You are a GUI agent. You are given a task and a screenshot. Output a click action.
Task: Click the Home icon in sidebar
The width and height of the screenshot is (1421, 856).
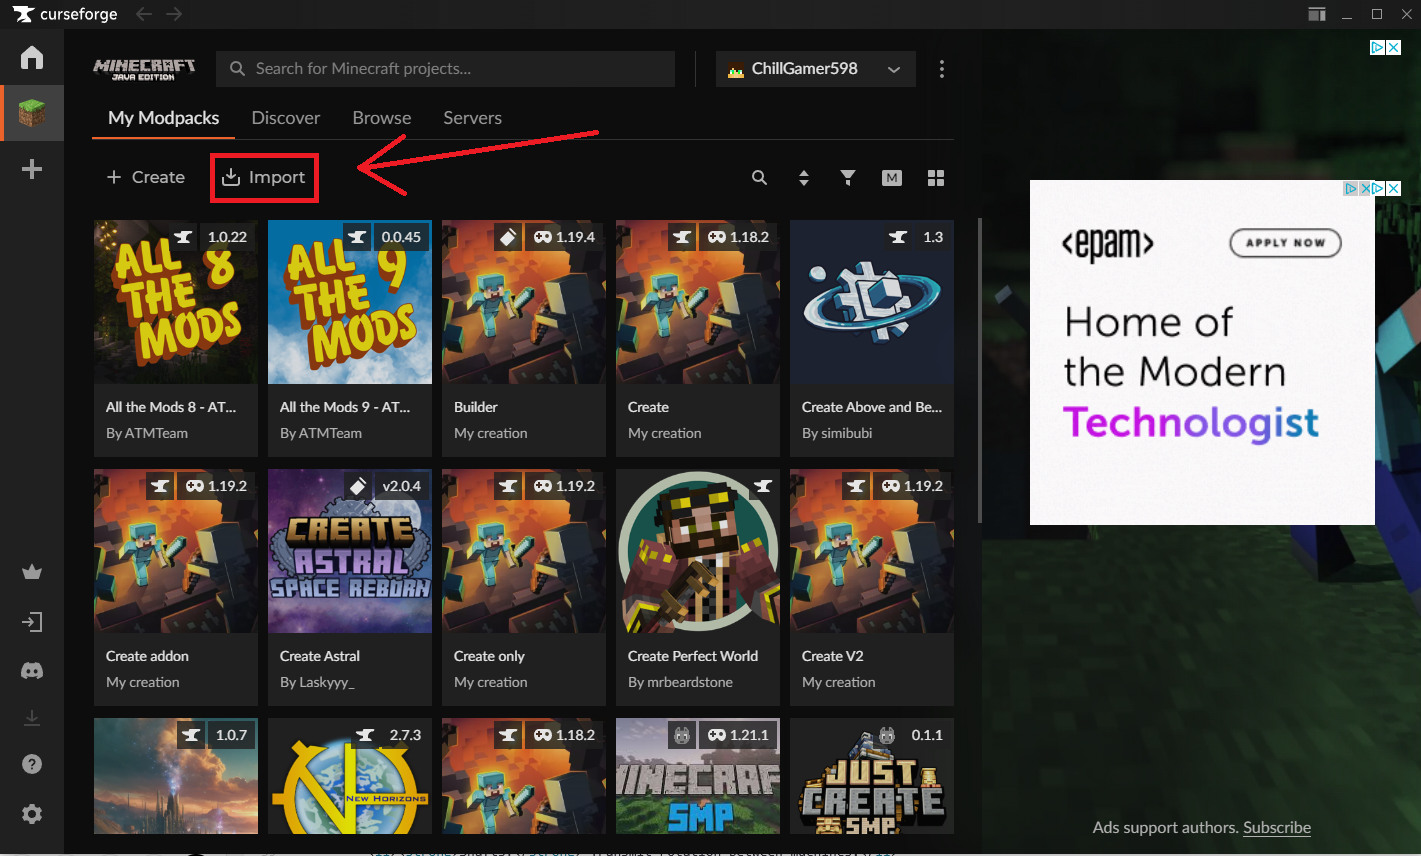click(32, 57)
